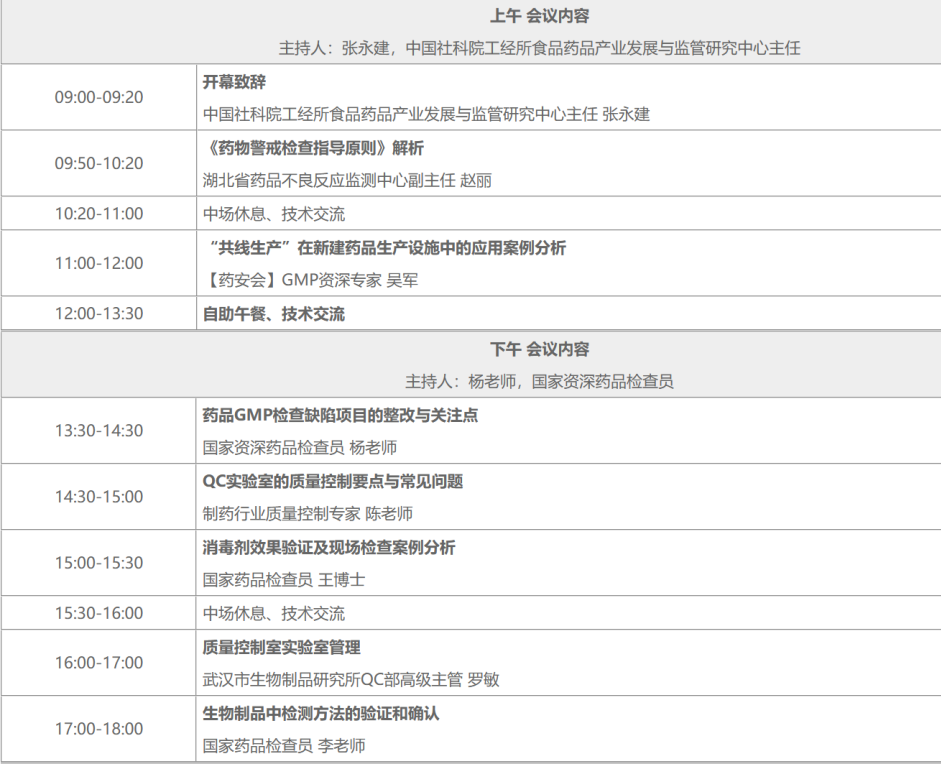Open the "共线生产" case analysis title
Viewport: 941px width, 764px height.
pyautogui.click(x=384, y=247)
